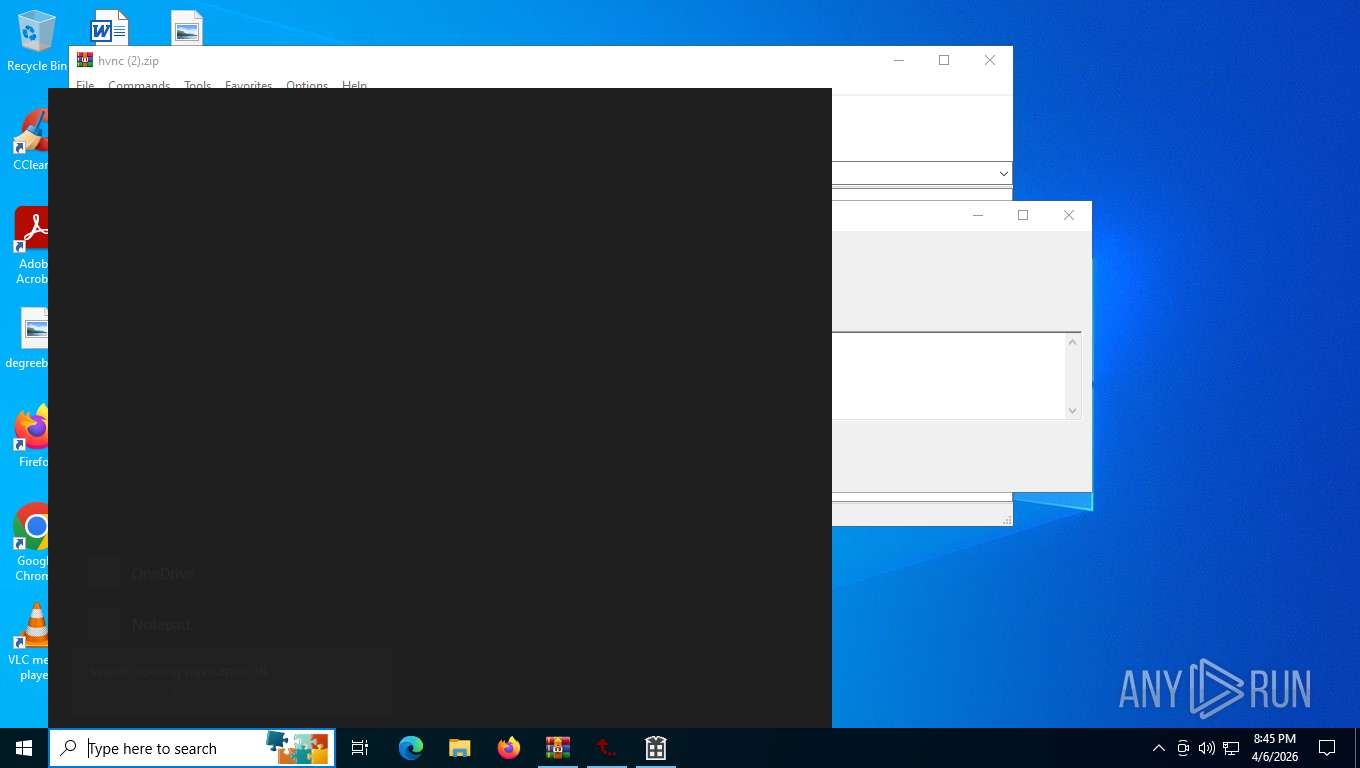
Task: Open the Action Center notifications icon
Action: (x=1327, y=748)
